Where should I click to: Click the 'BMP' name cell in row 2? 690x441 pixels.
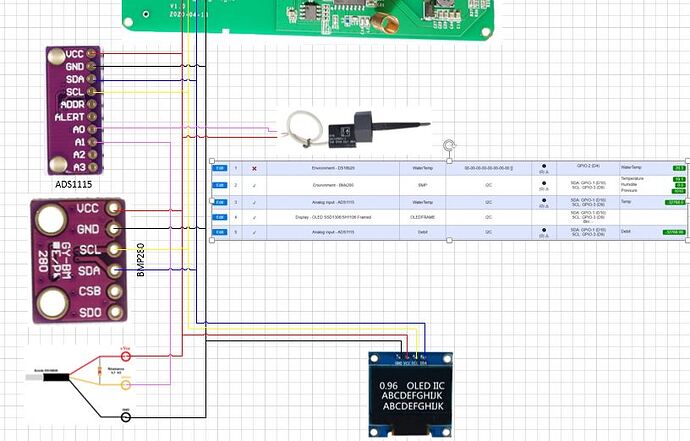422,185
